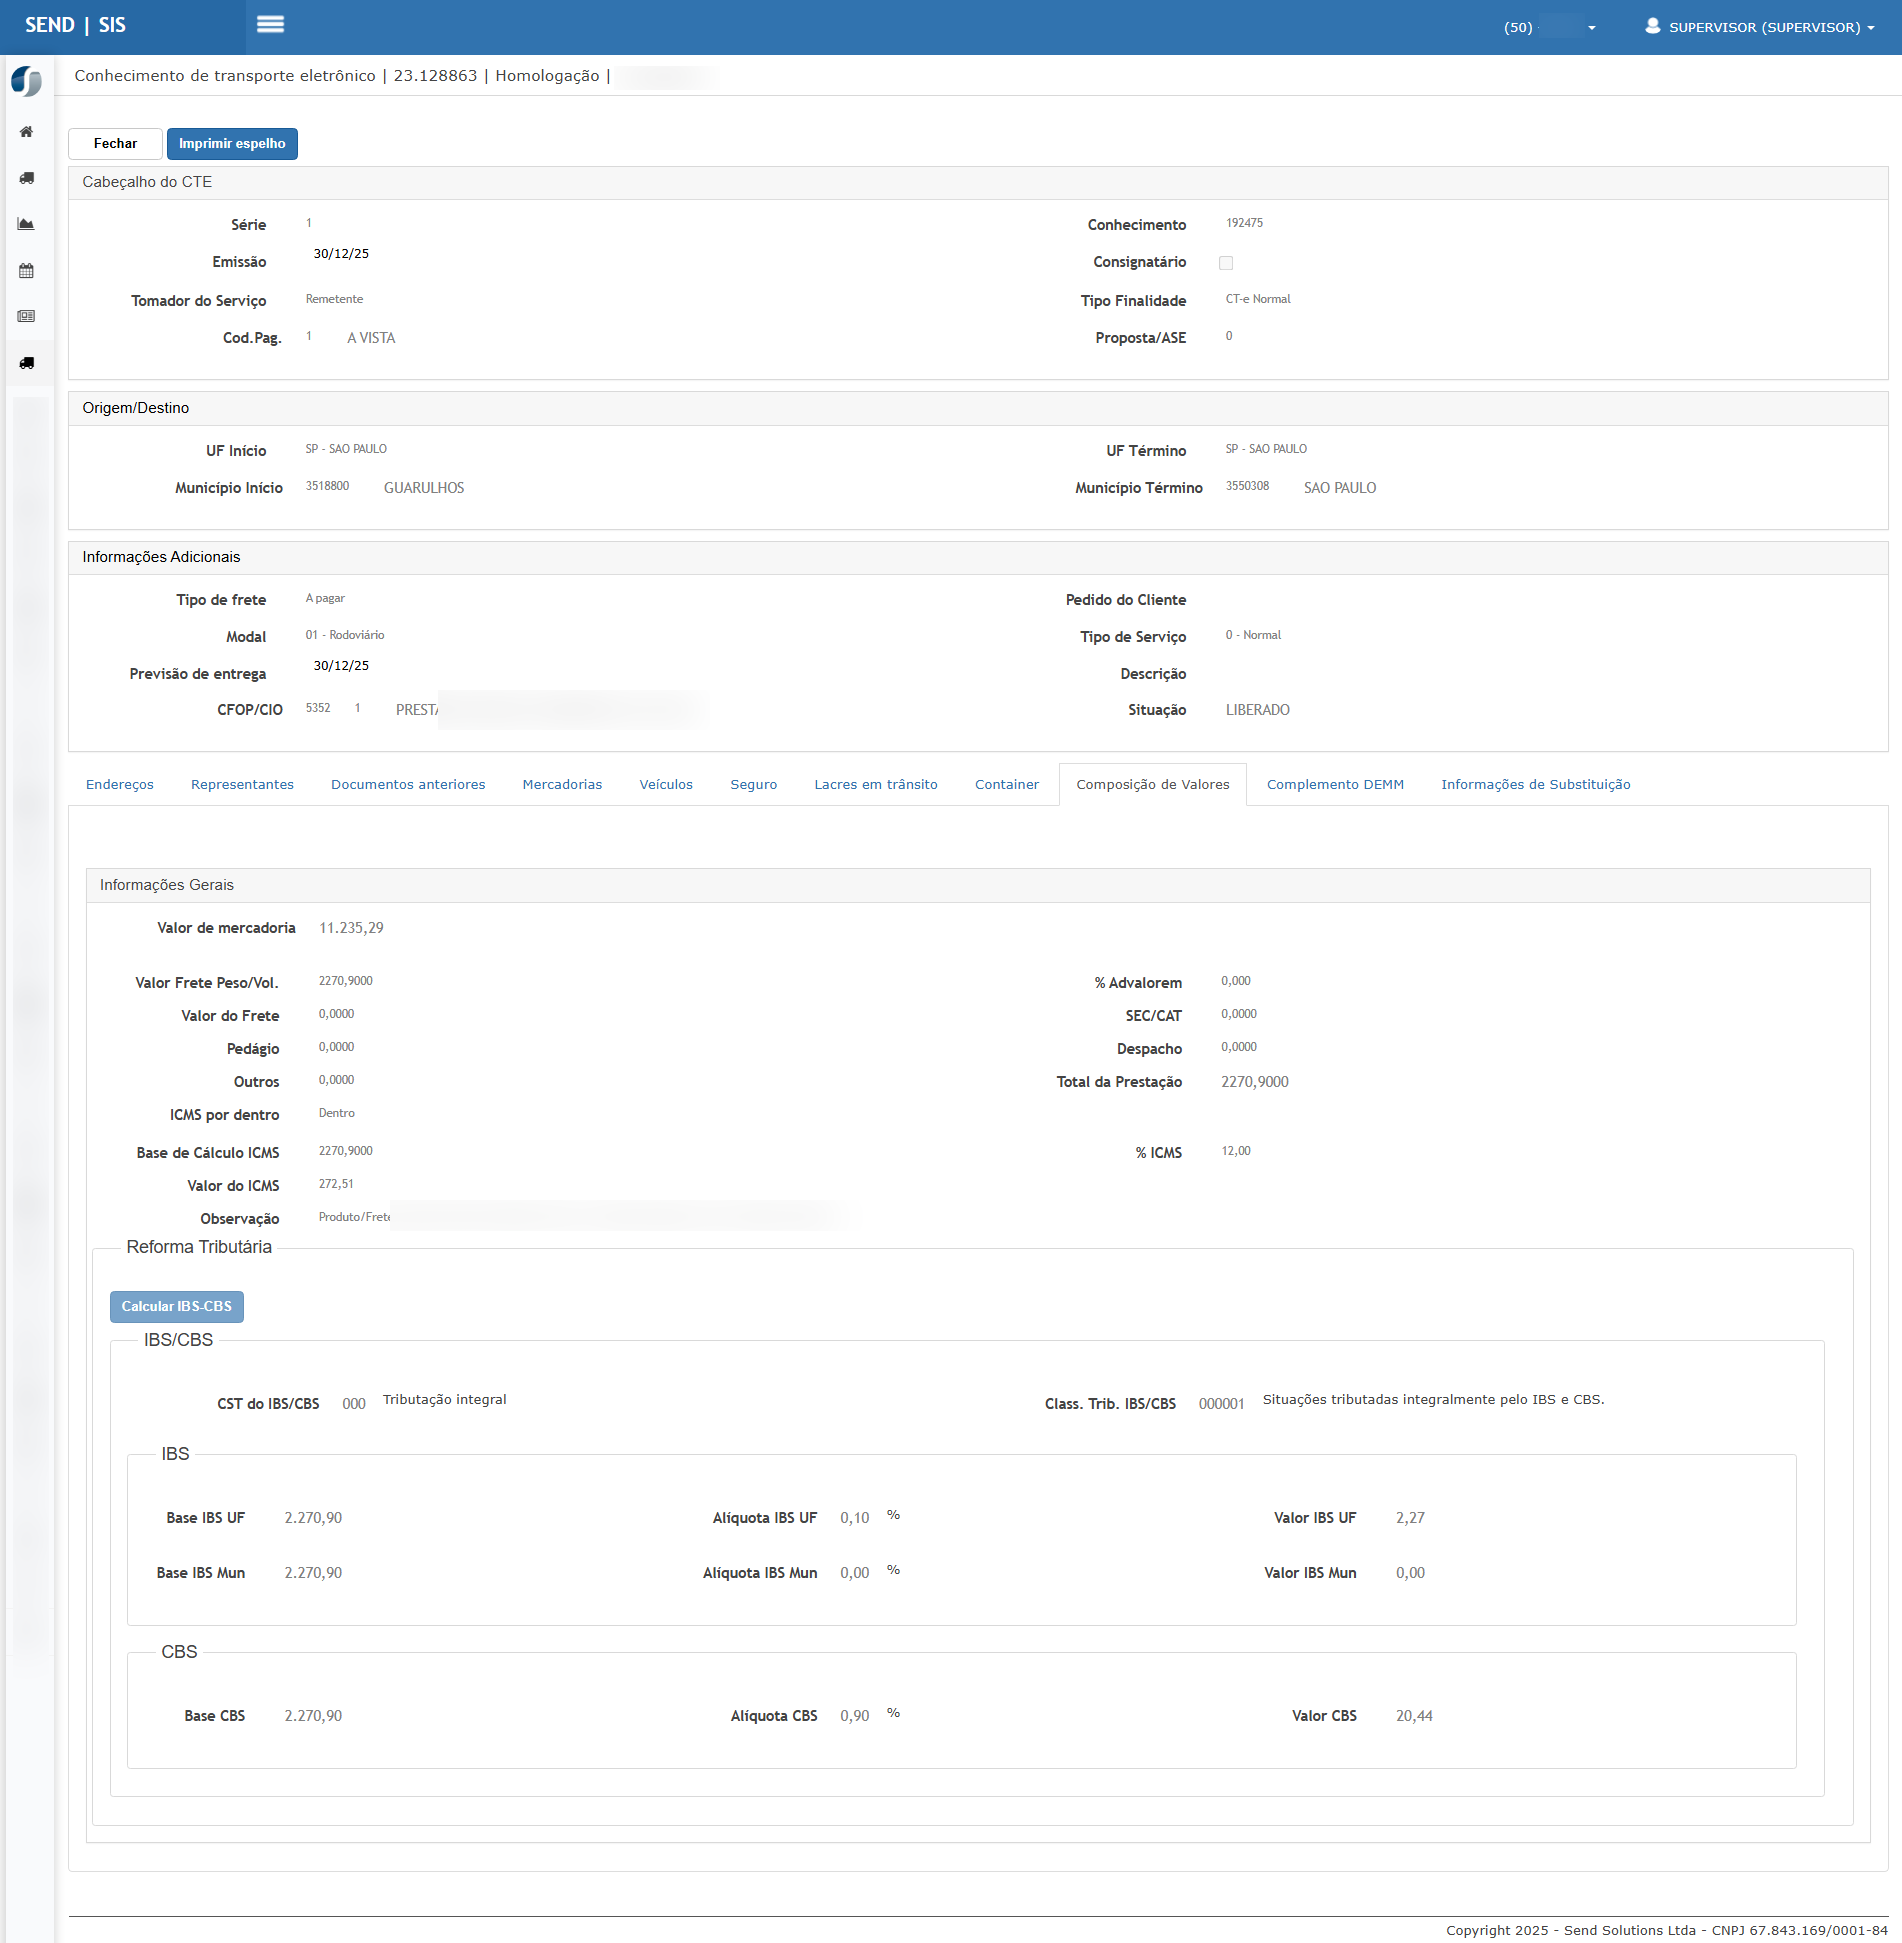Open the SUPERVISOR user dropdown menu
This screenshot has width=1902, height=1943.
[1760, 28]
